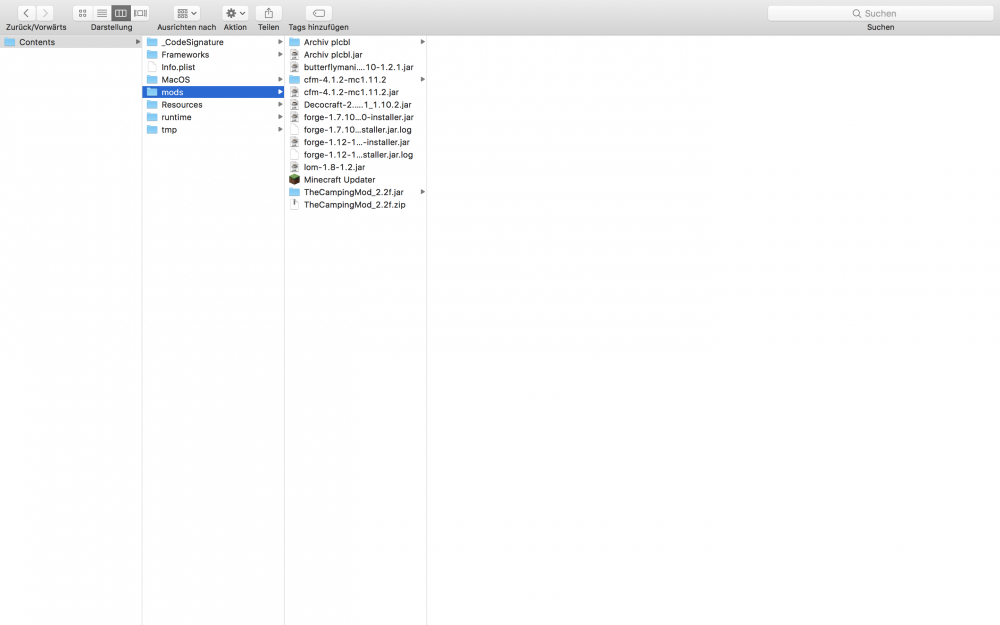Image resolution: width=1000 pixels, height=625 pixels.
Task: Select the MacOS folder icon
Action: tap(152, 80)
